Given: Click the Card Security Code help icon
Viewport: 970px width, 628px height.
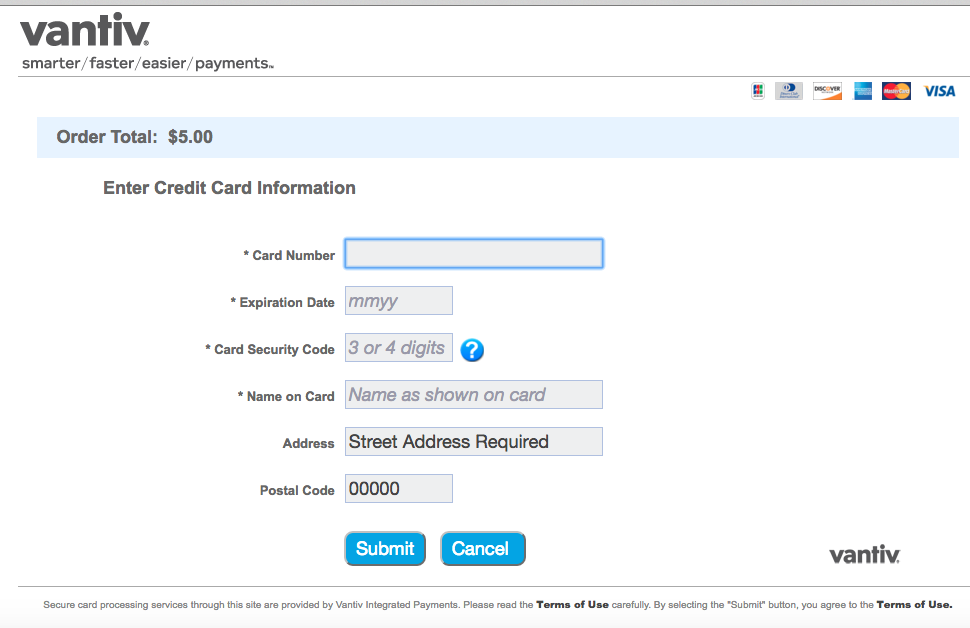Looking at the screenshot, I should (x=472, y=350).
